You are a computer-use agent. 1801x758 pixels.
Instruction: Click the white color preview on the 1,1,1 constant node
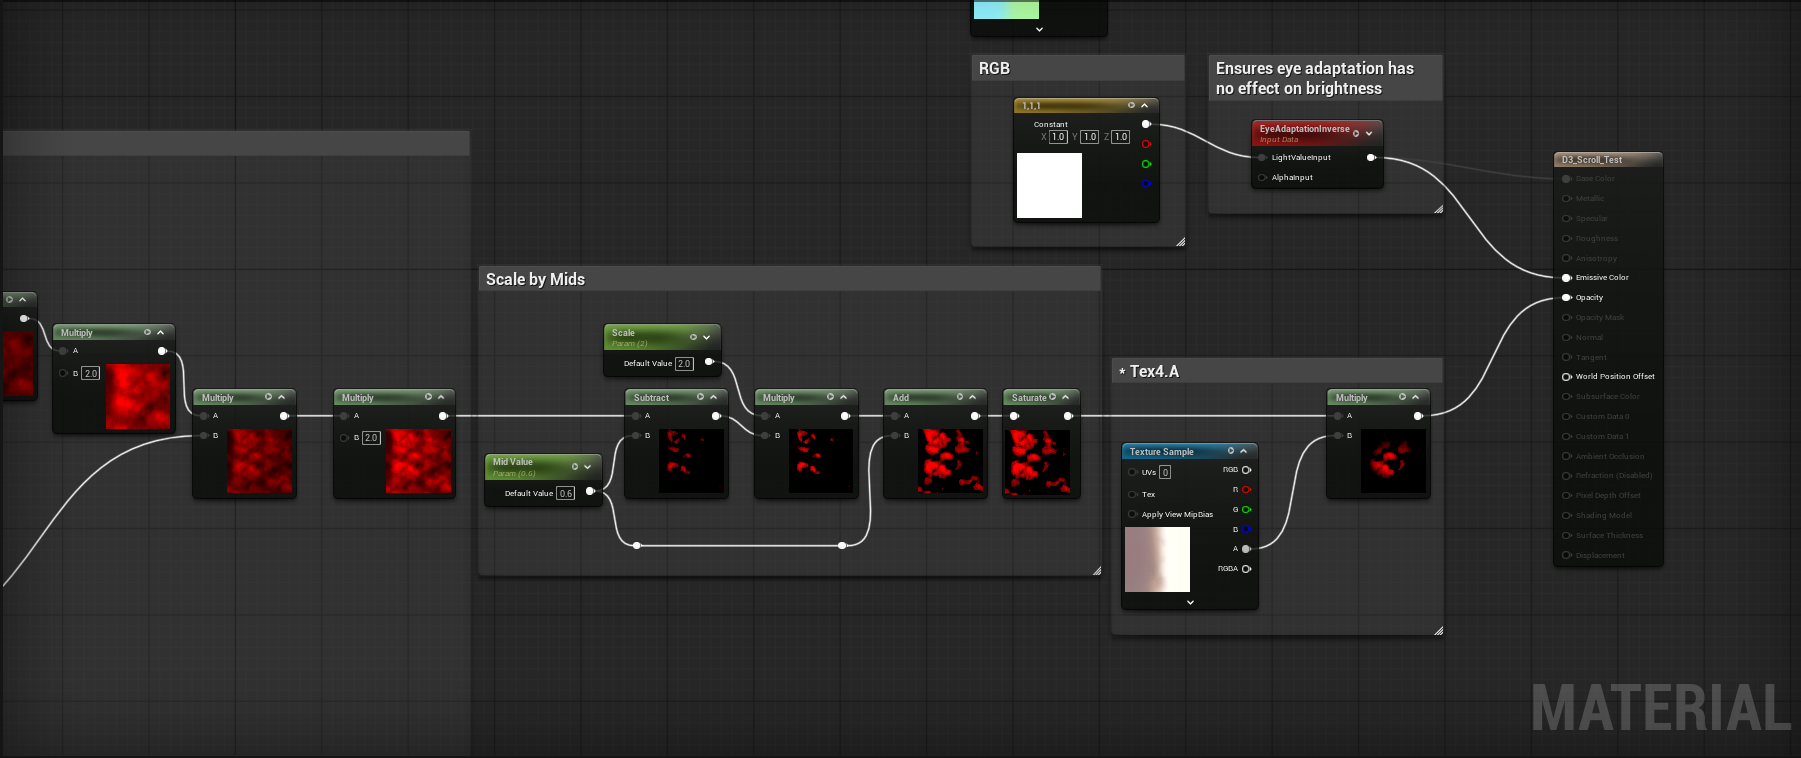(1049, 185)
